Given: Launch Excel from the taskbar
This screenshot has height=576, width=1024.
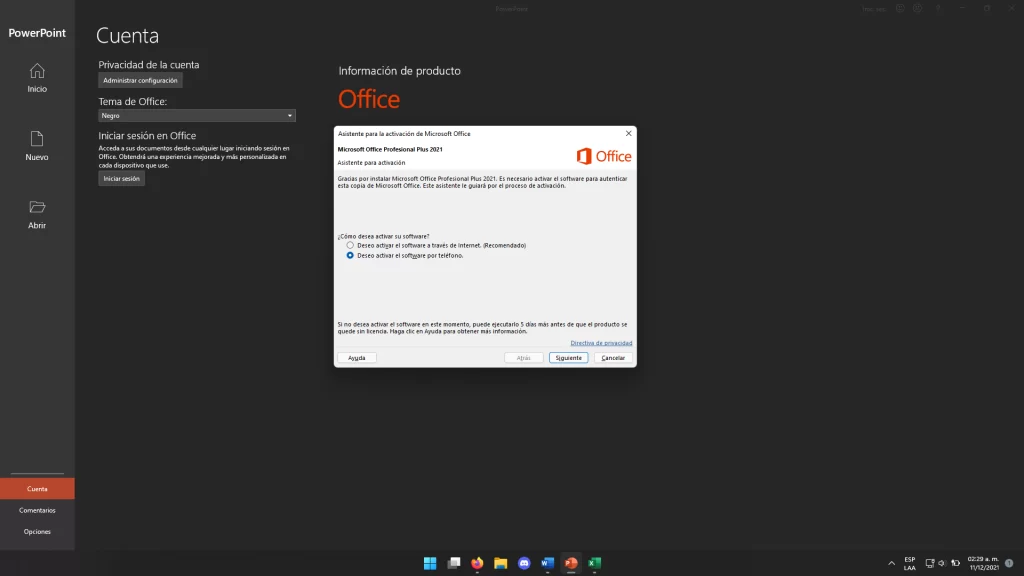Looking at the screenshot, I should point(595,563).
